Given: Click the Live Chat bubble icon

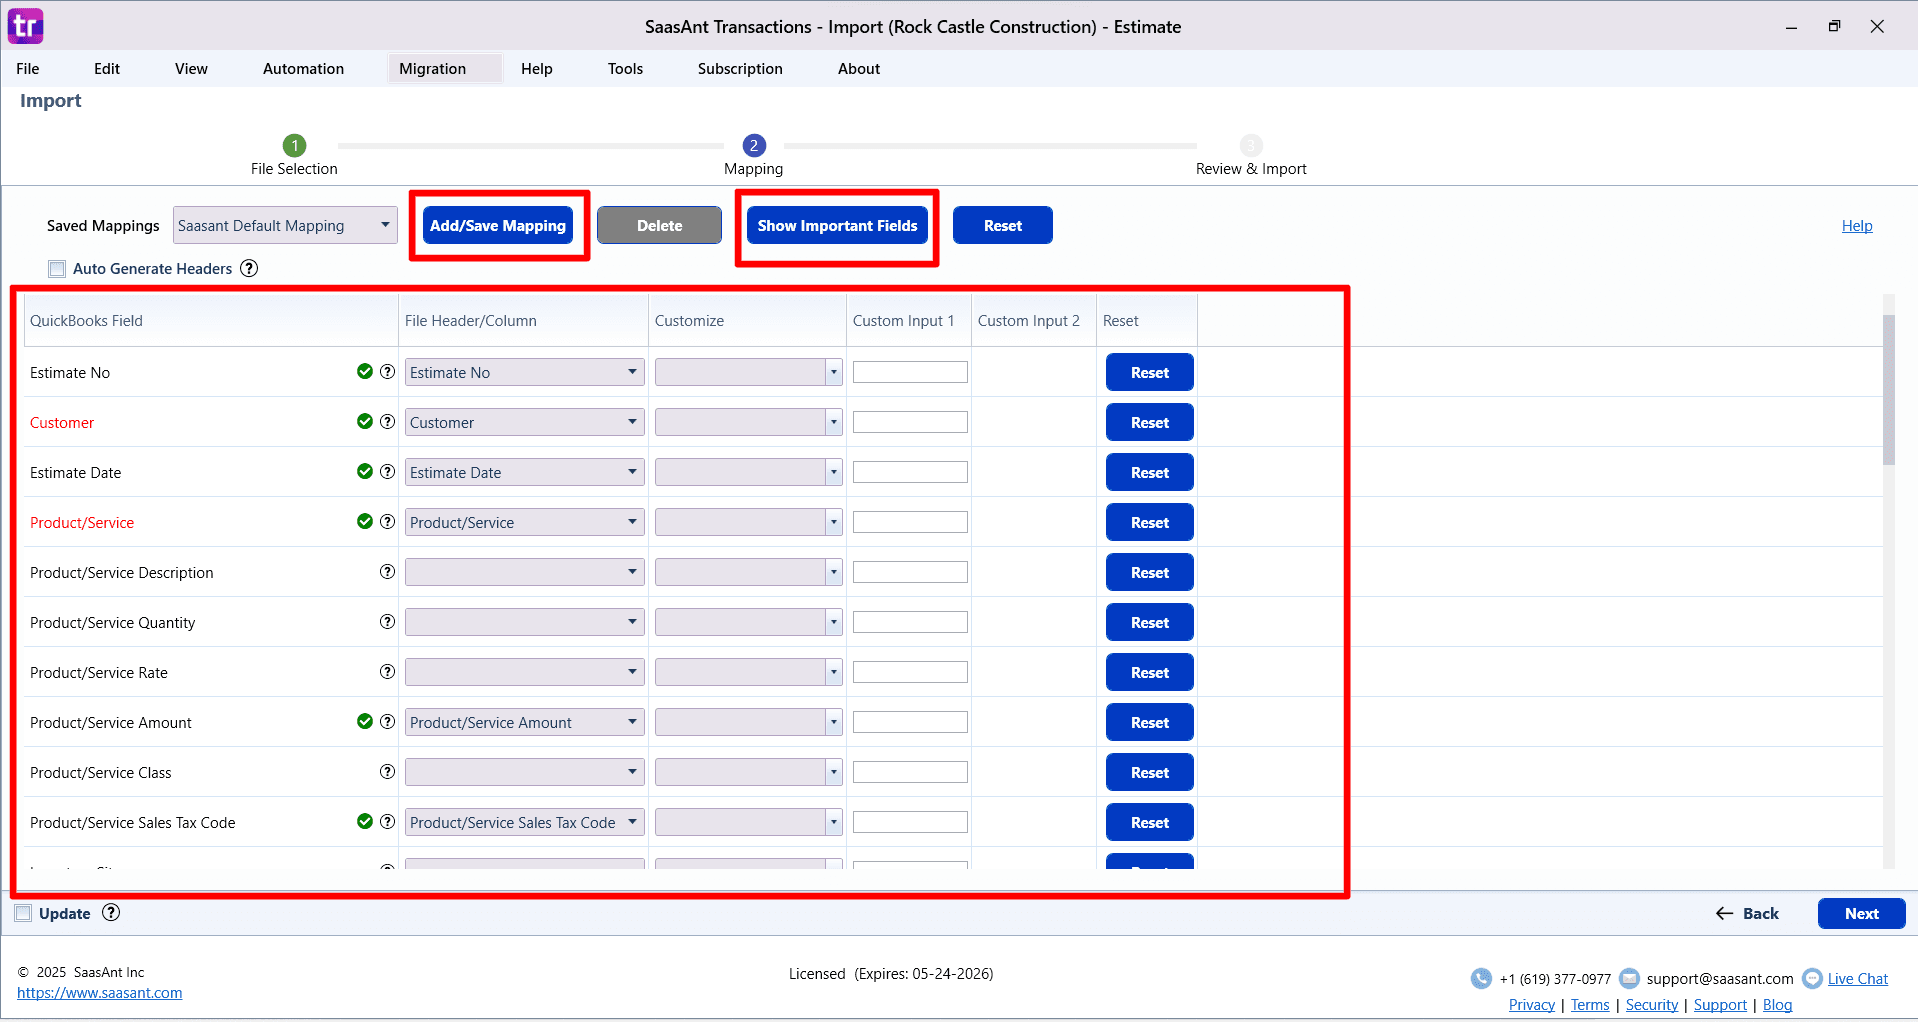Looking at the screenshot, I should pos(1812,979).
